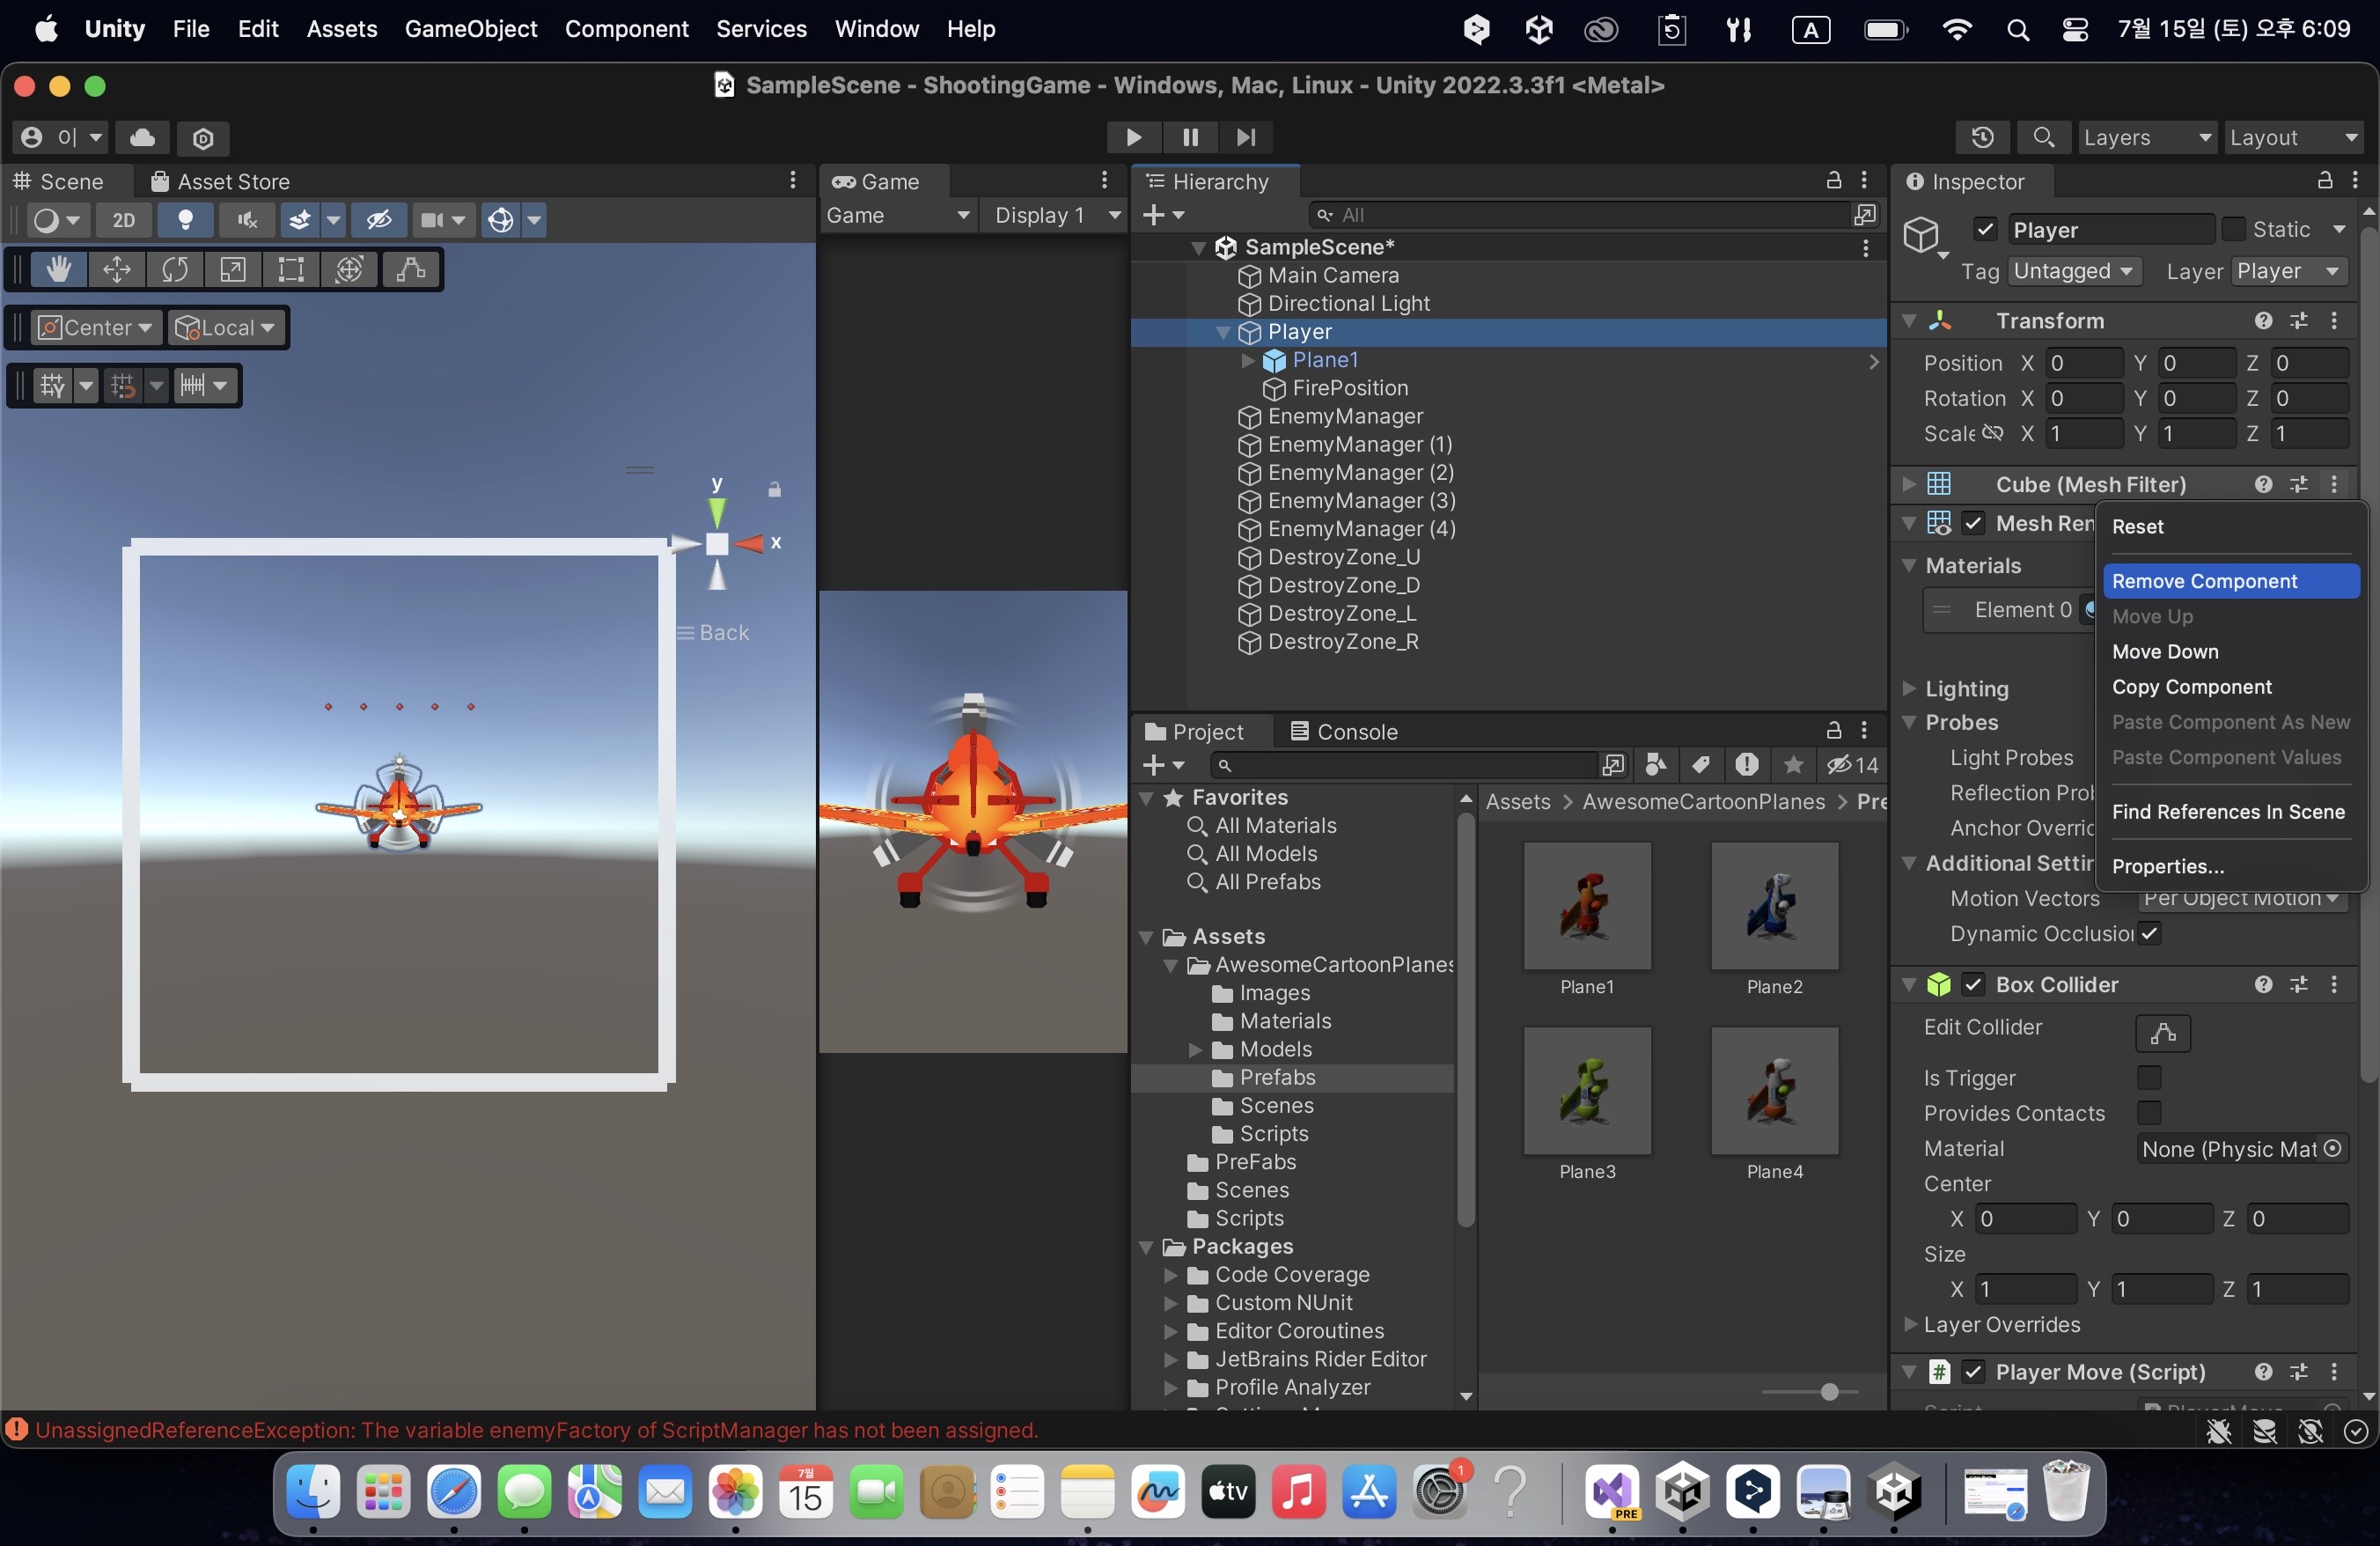Open Undo History icon in toolbar
This screenshot has width=2380, height=1546.
(x=1982, y=137)
